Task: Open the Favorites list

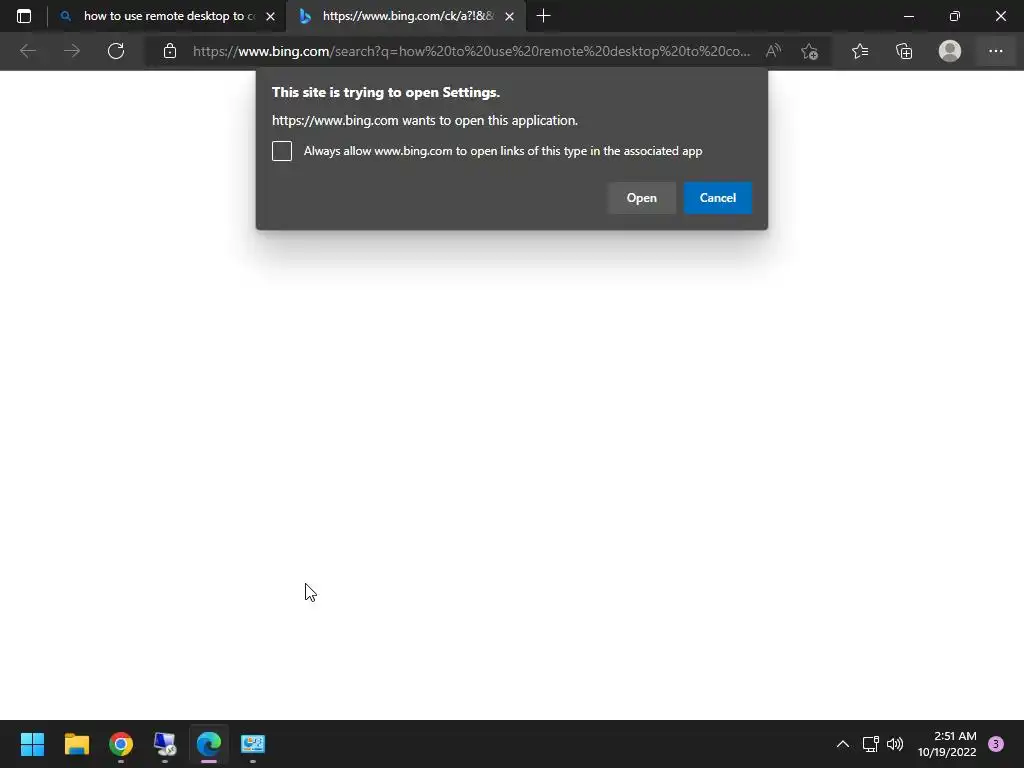Action: tap(860, 51)
